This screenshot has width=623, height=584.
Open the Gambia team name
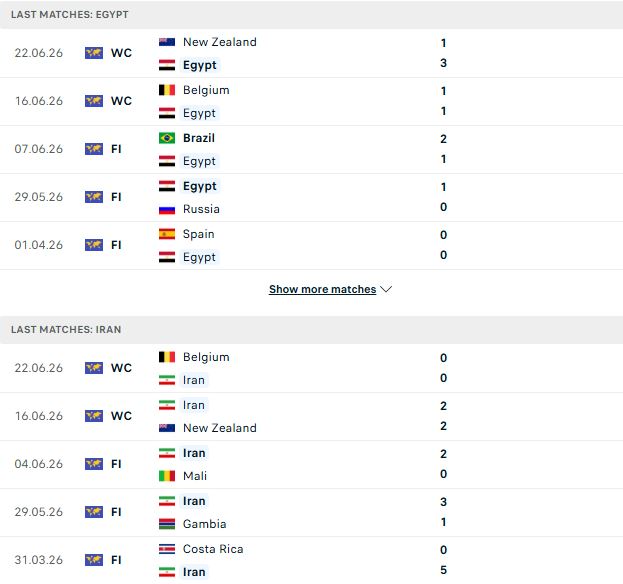[205, 524]
